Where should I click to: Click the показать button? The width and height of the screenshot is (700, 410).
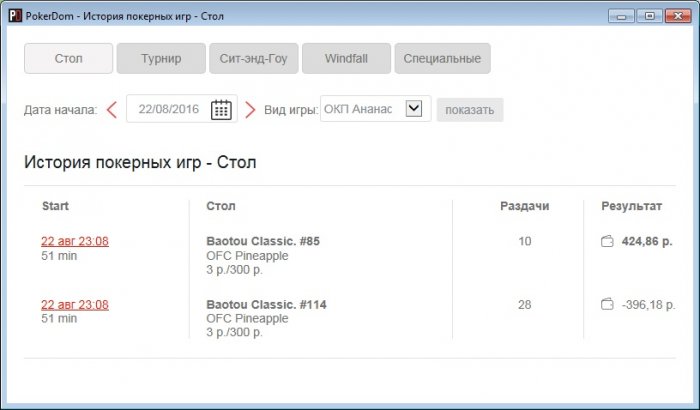(x=470, y=110)
